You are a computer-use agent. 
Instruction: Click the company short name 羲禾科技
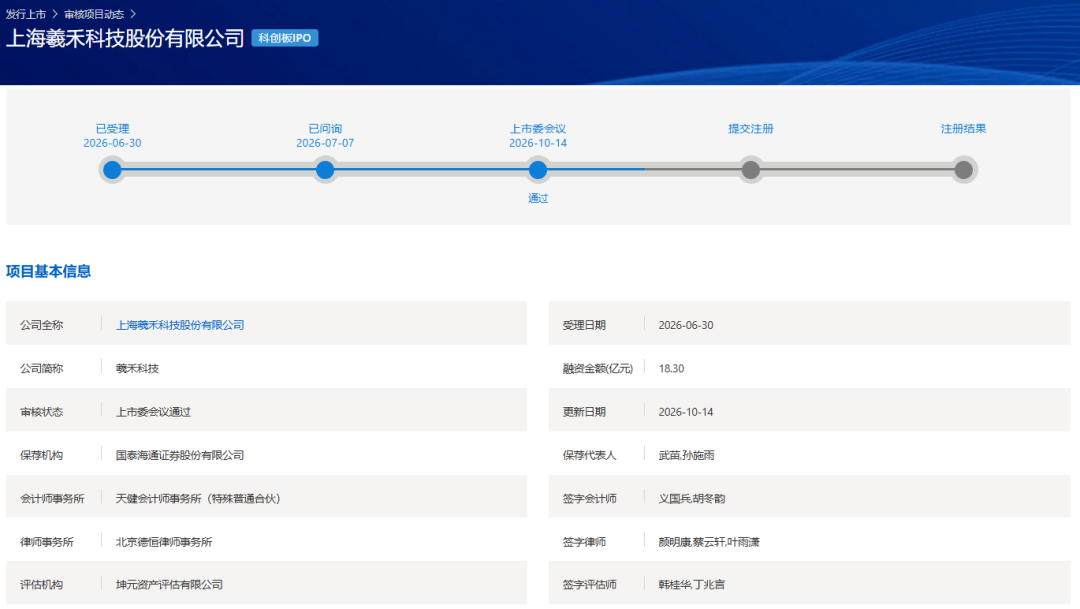137,369
